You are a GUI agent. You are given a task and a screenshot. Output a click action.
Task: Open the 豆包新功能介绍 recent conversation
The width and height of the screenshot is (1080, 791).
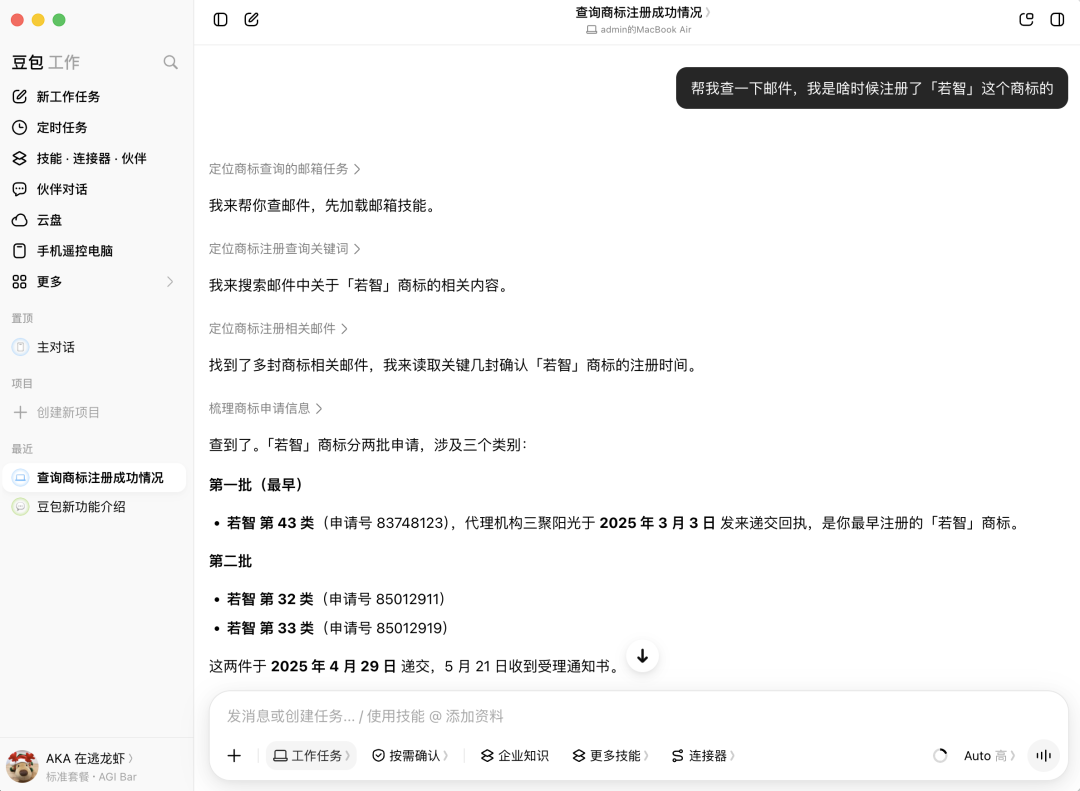point(94,507)
